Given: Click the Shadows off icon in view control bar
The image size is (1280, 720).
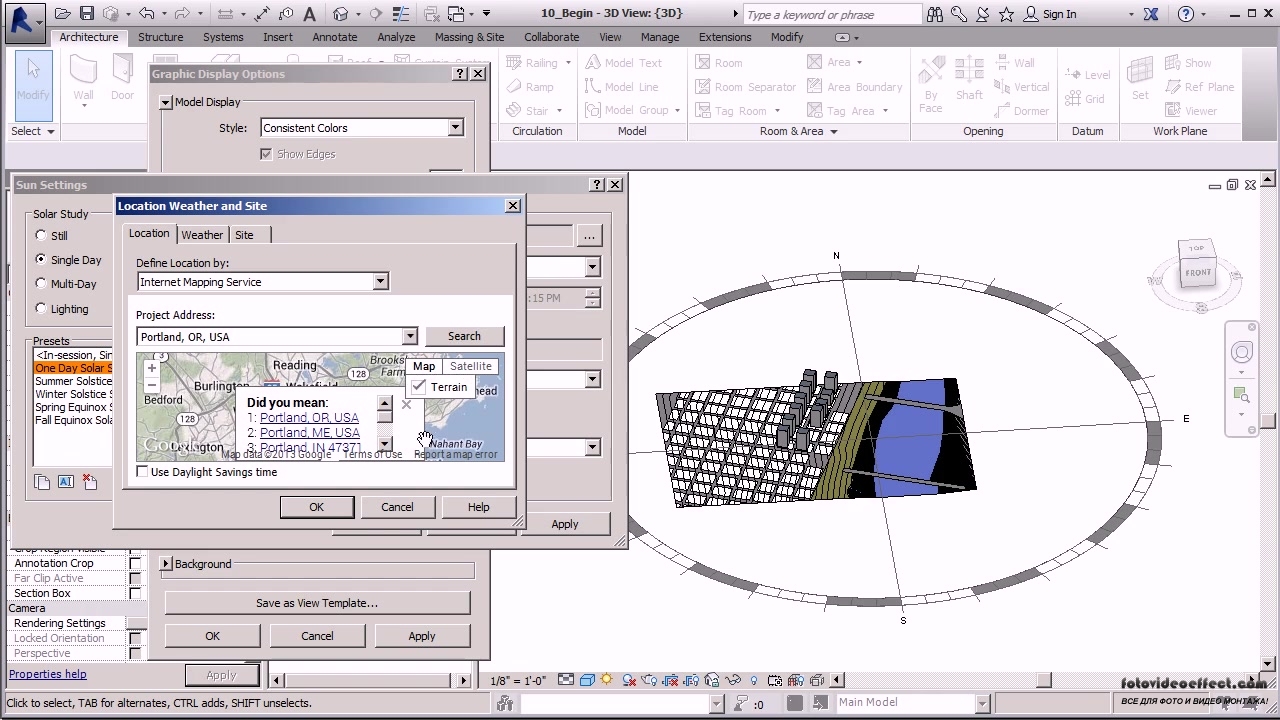Looking at the screenshot, I should click(x=629, y=680).
